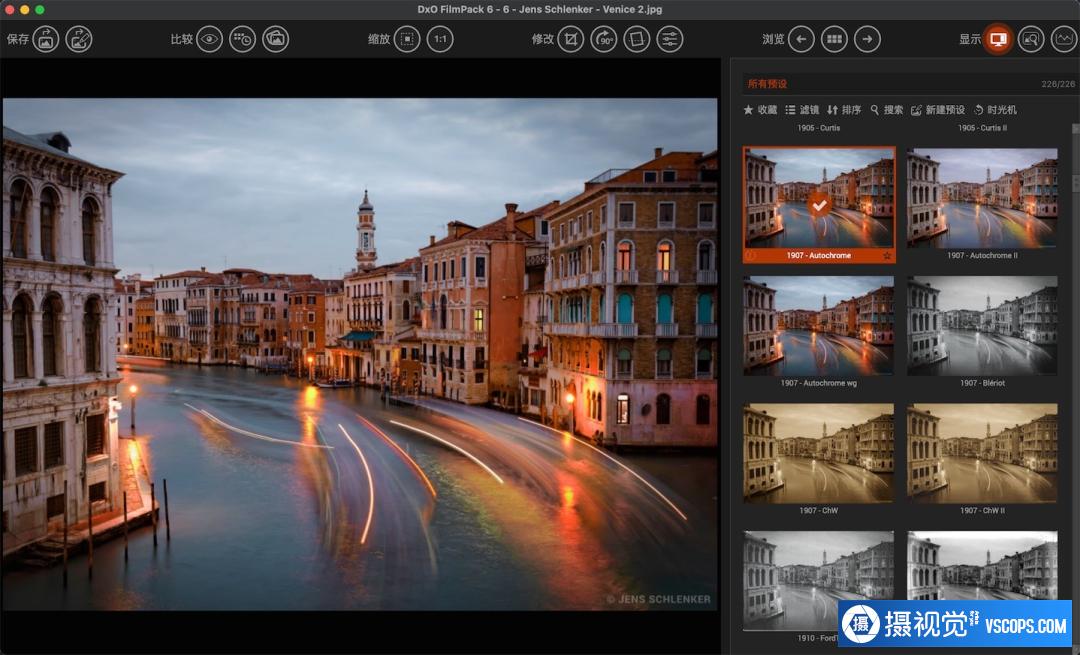Screen dimensions: 1080x655
Task: Open the image browser grid view
Action: coord(834,39)
